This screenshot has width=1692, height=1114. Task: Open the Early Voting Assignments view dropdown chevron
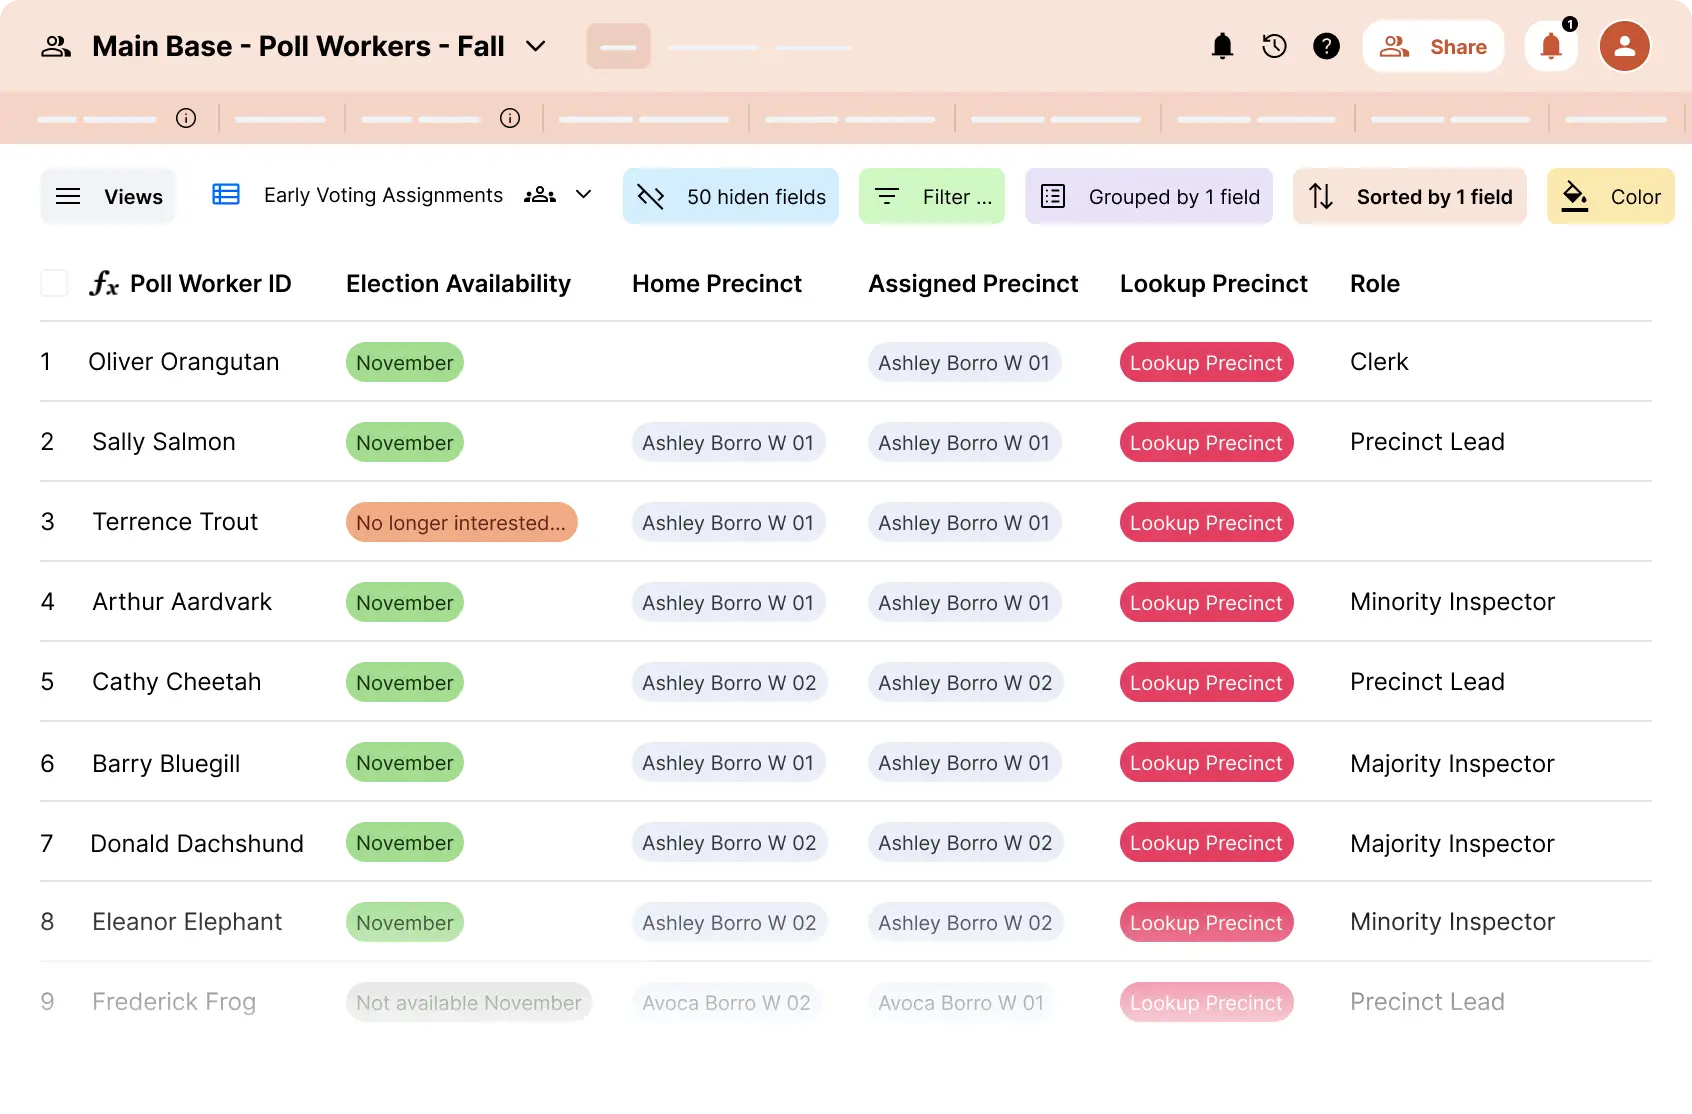[x=583, y=196]
